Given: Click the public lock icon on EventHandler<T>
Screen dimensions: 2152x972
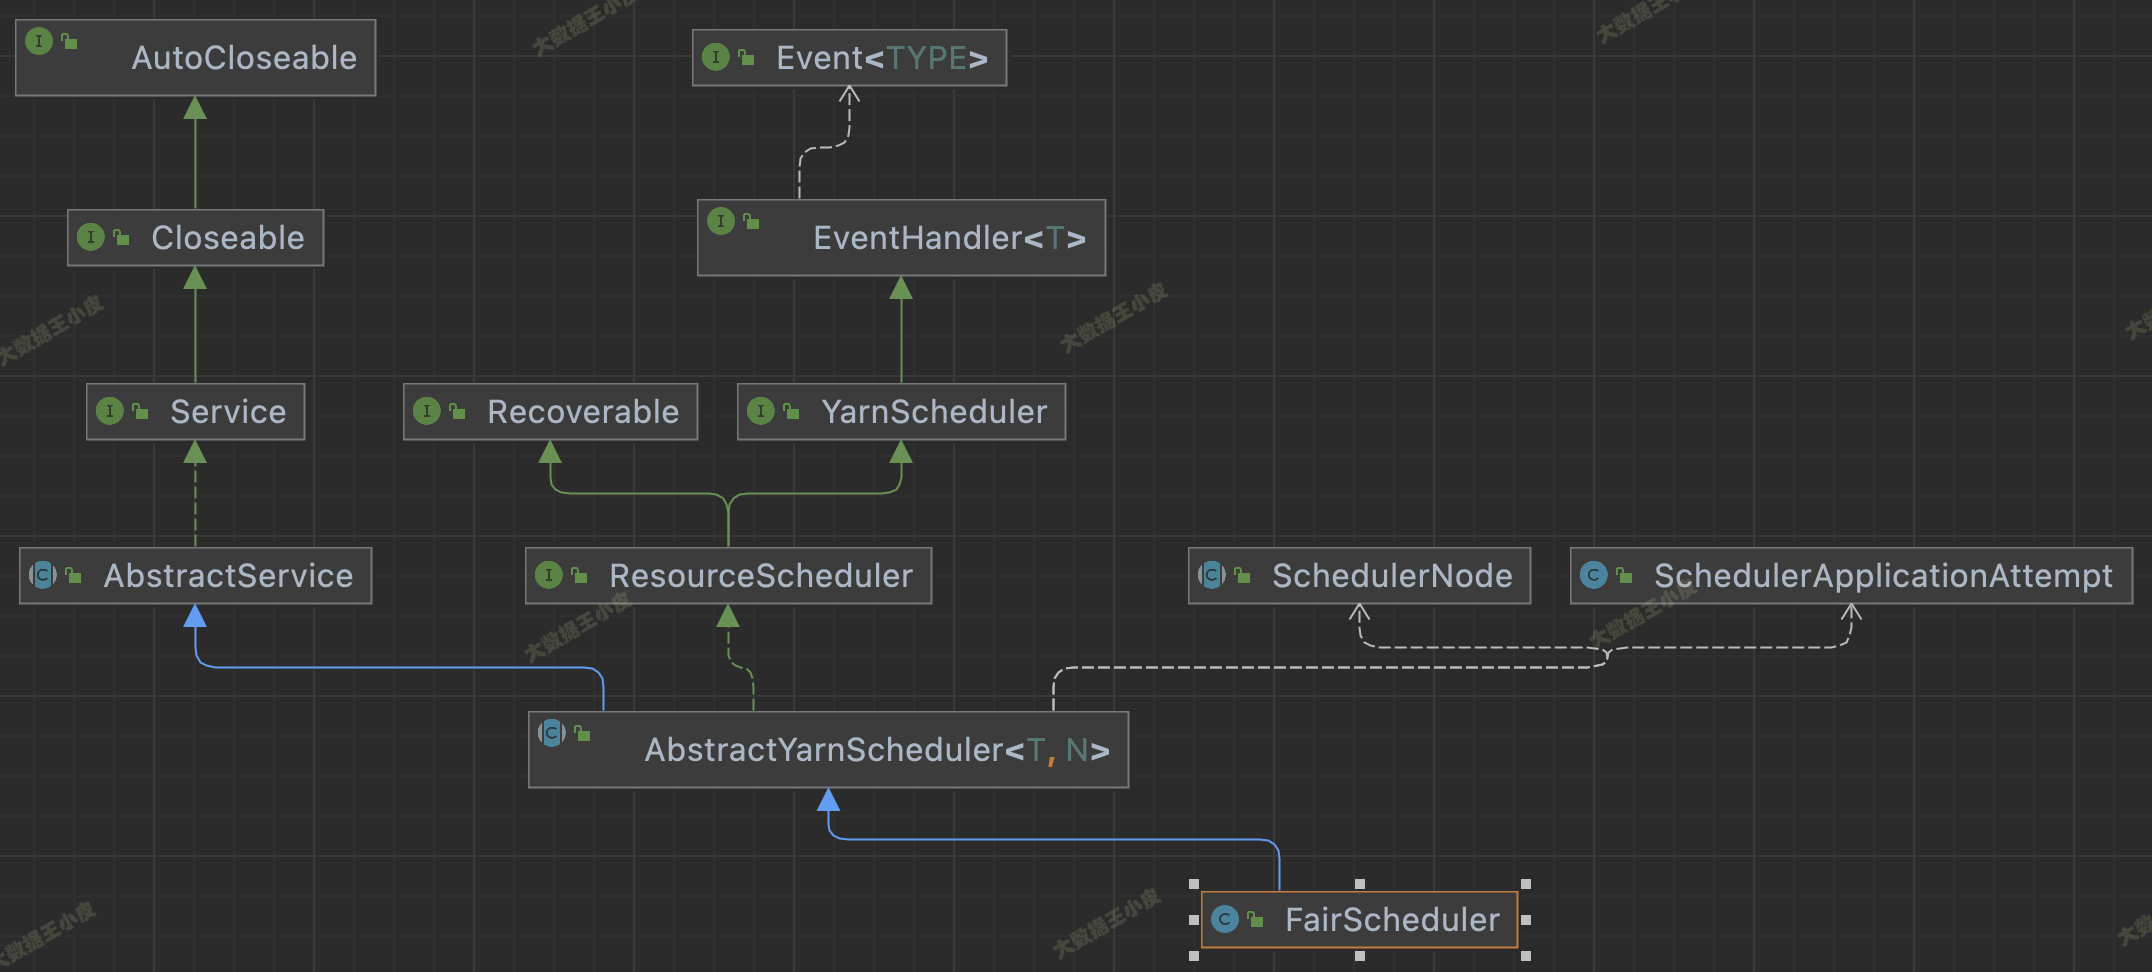Looking at the screenshot, I should pos(751,221).
